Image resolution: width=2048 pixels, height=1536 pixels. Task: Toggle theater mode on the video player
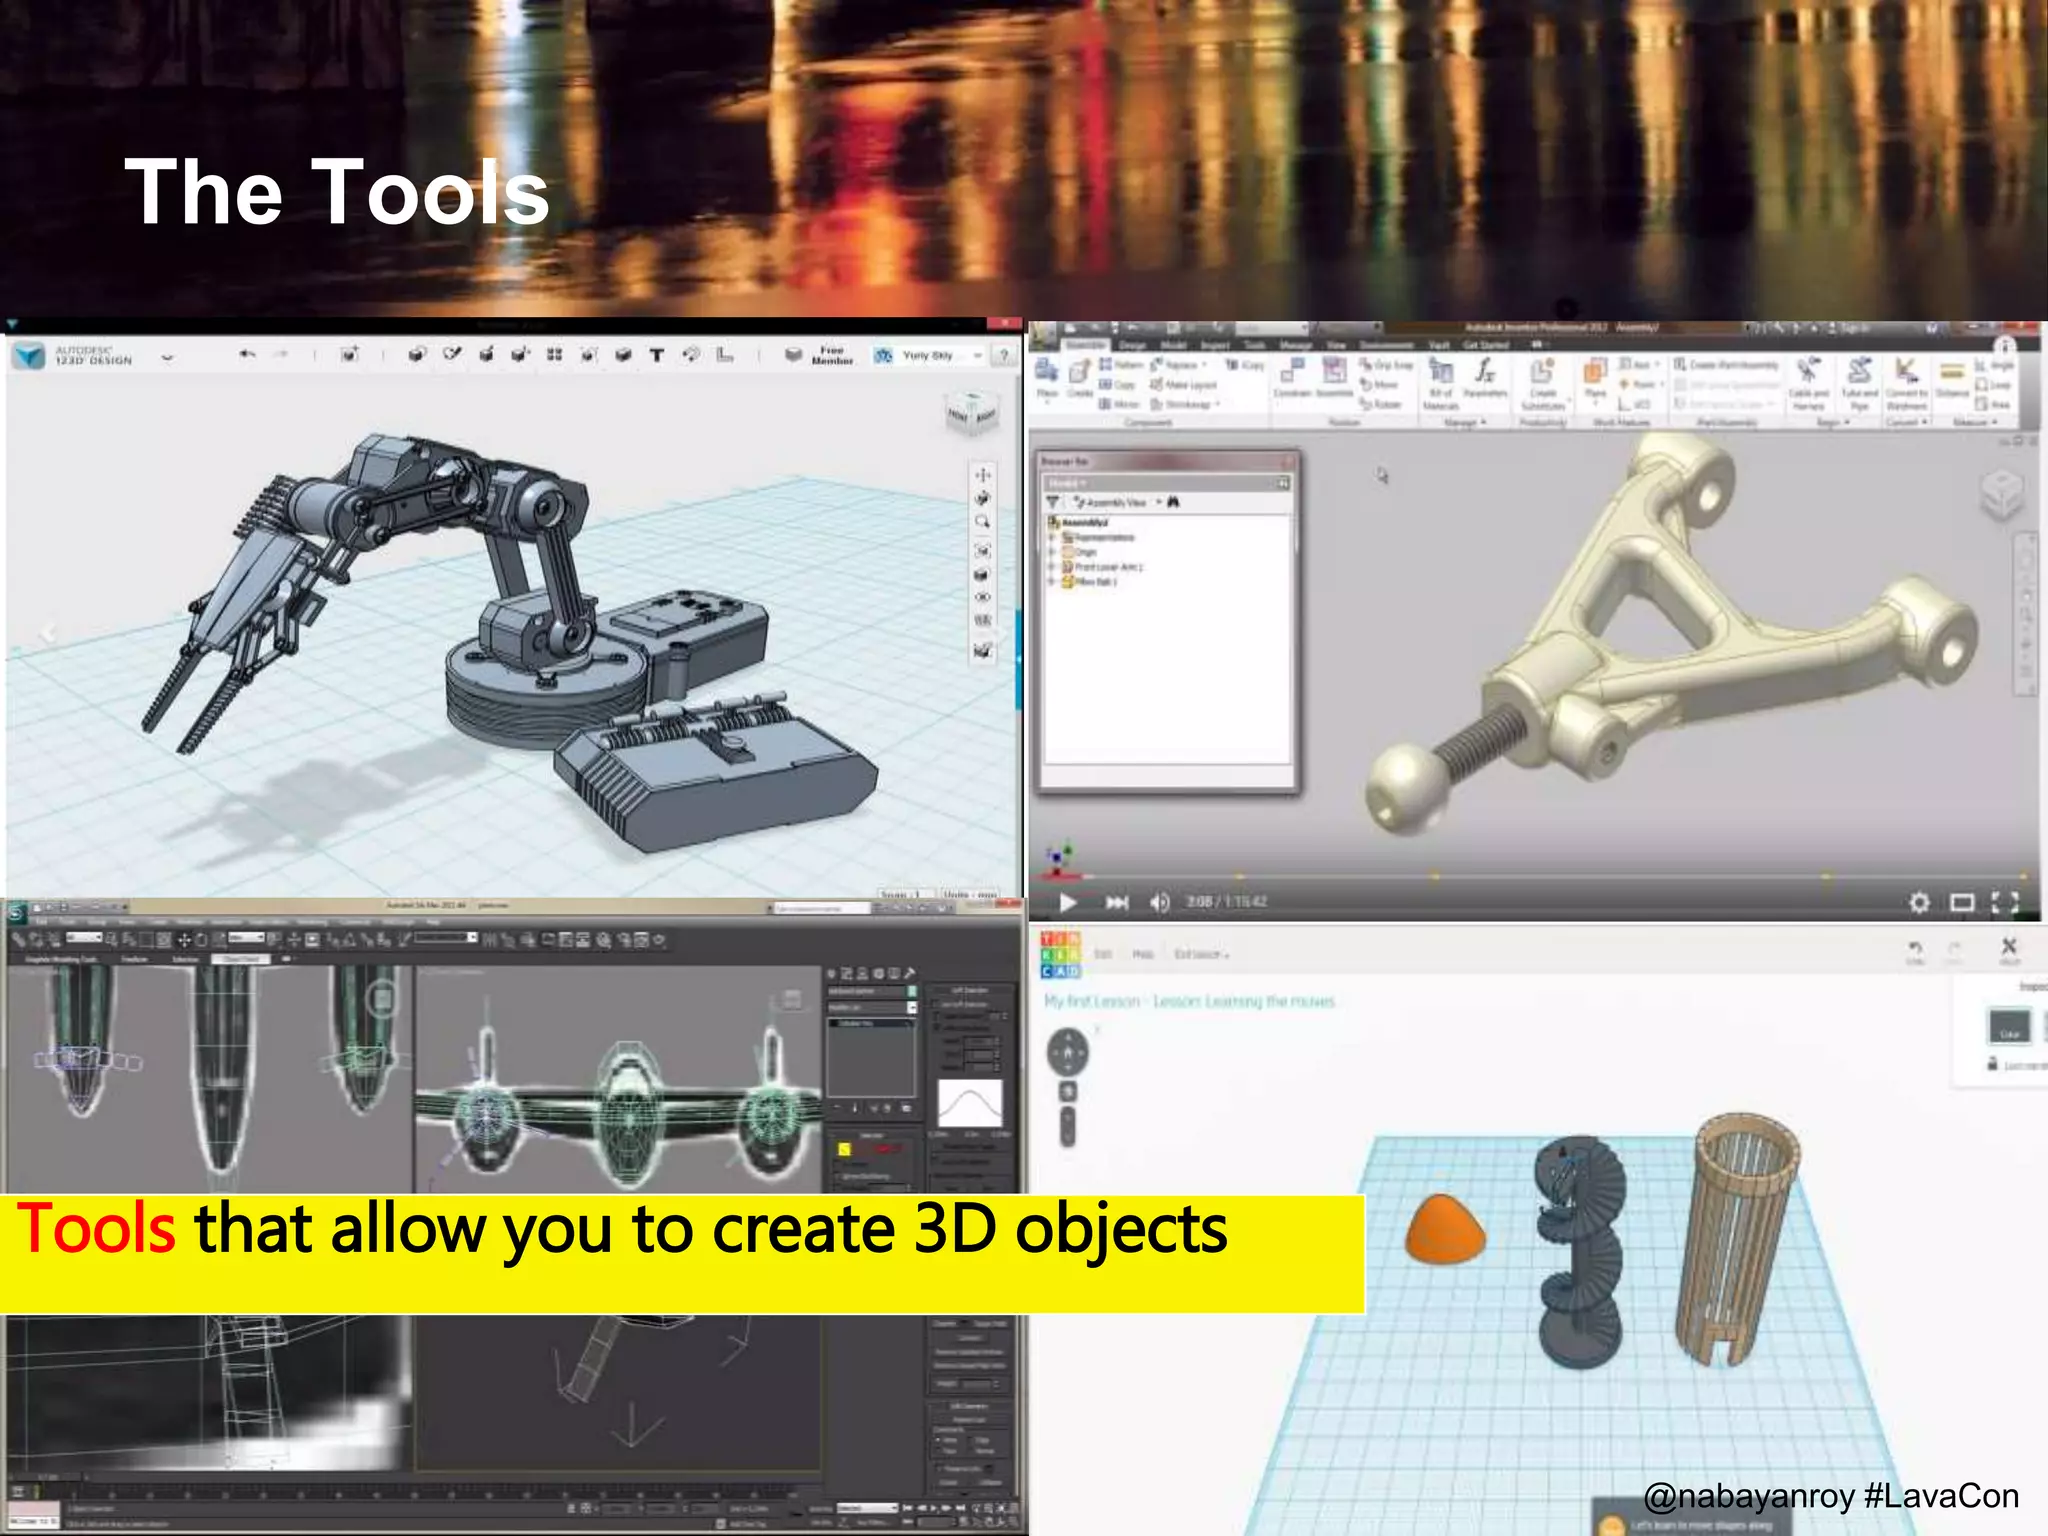click(x=1962, y=903)
